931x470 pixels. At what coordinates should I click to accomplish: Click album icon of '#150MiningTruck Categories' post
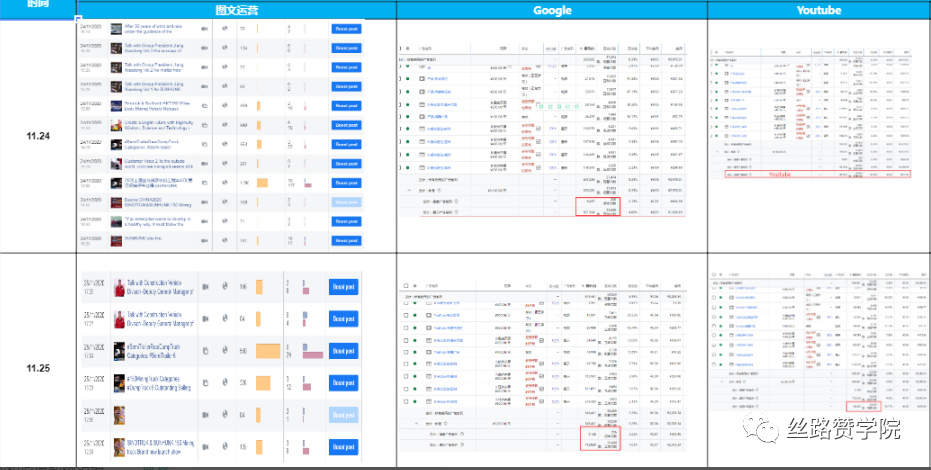(206, 384)
